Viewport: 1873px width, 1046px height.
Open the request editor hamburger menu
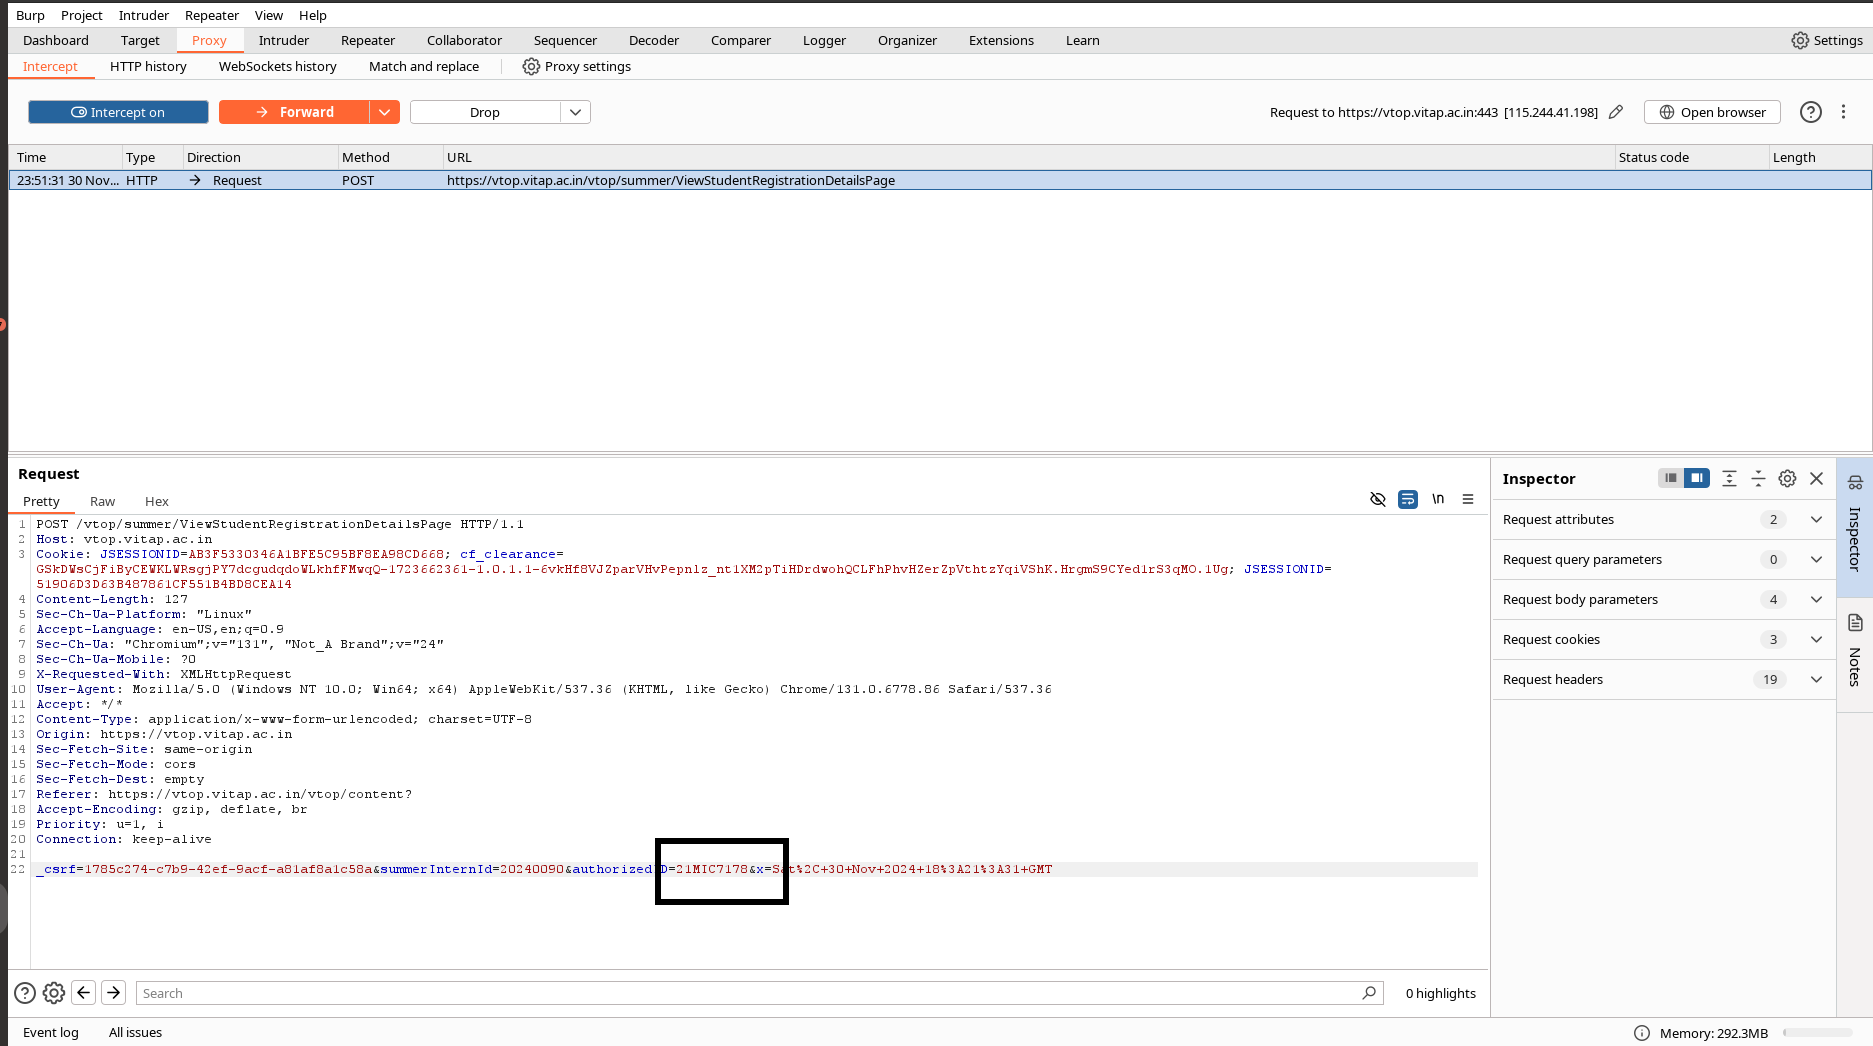(x=1468, y=499)
